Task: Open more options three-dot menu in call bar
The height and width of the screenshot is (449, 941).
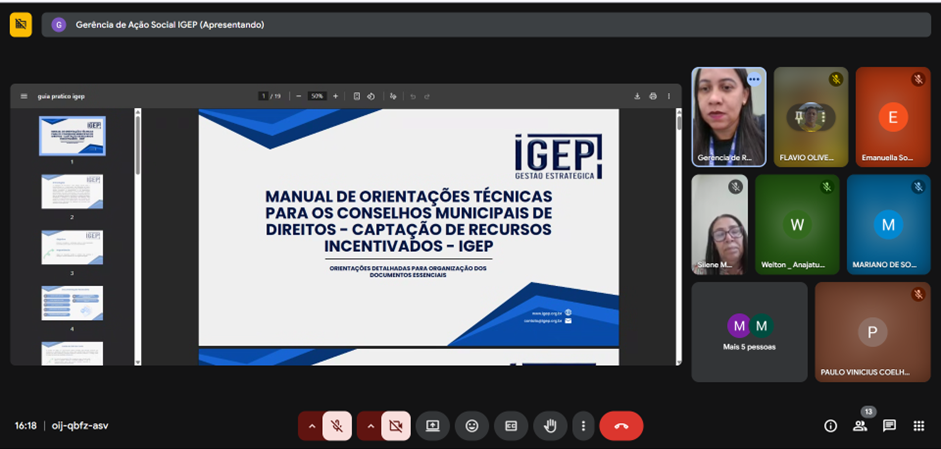Action: coord(582,425)
